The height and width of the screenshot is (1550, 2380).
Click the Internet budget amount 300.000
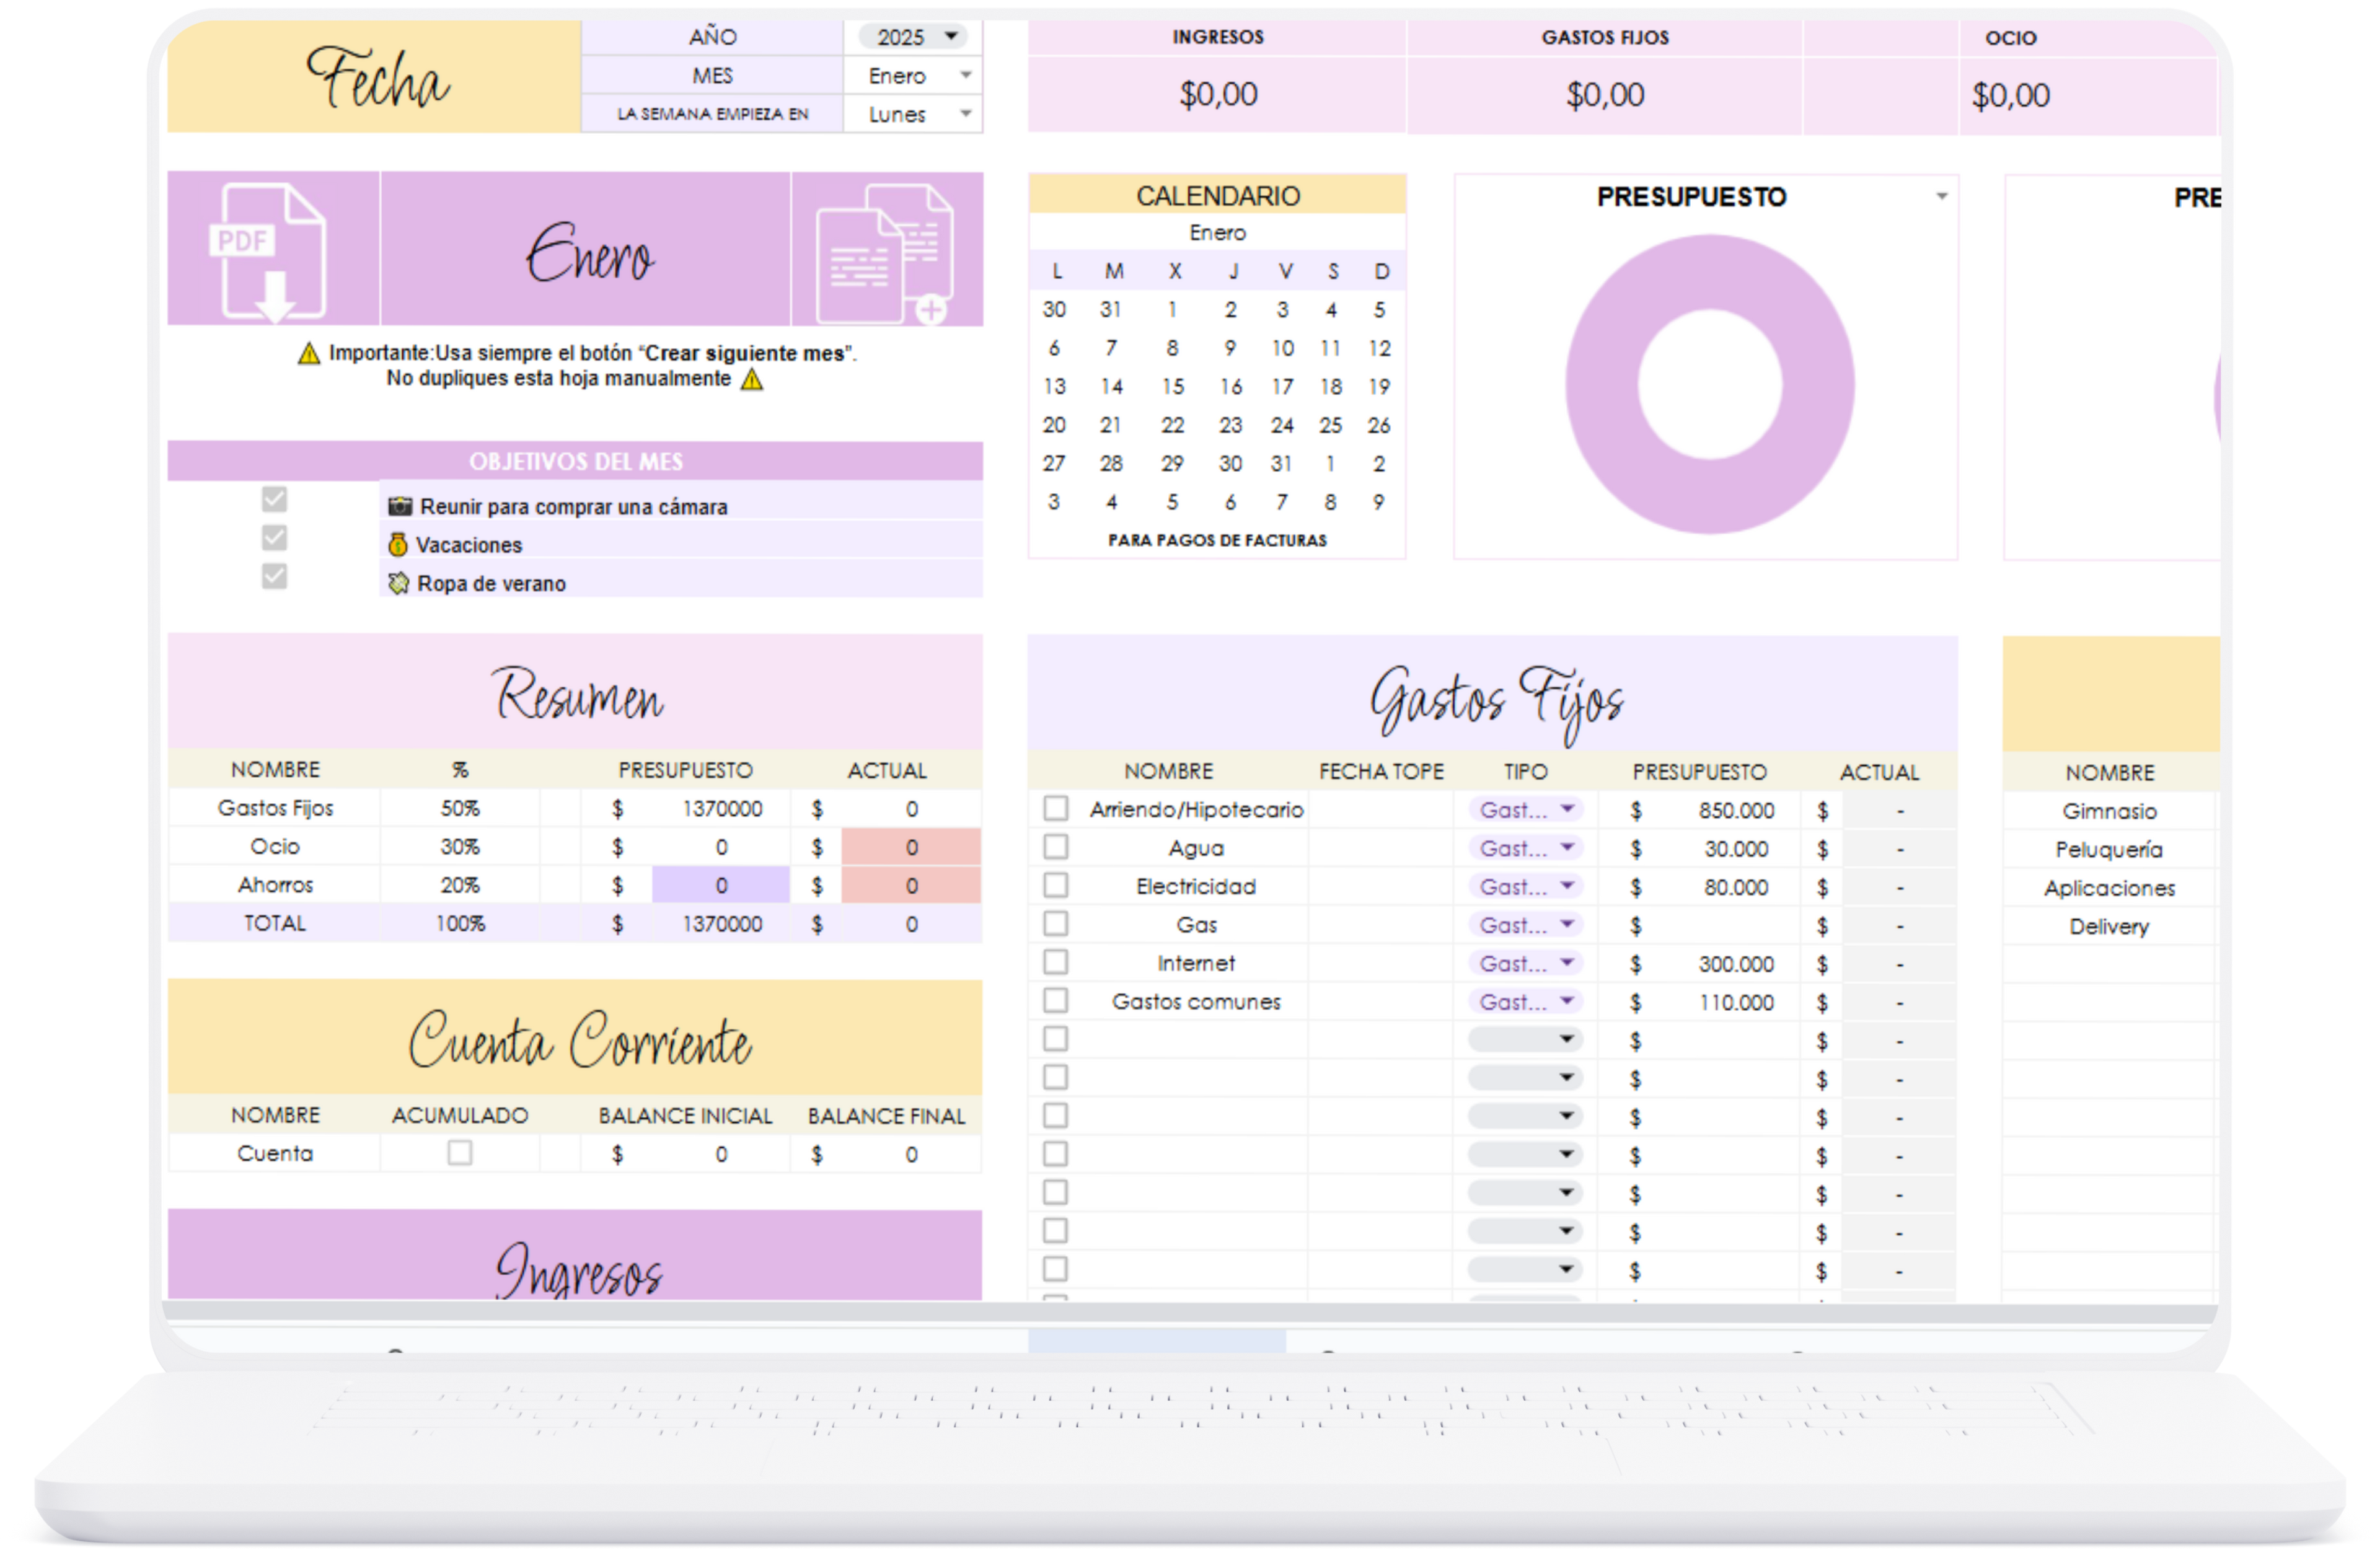click(x=1735, y=964)
